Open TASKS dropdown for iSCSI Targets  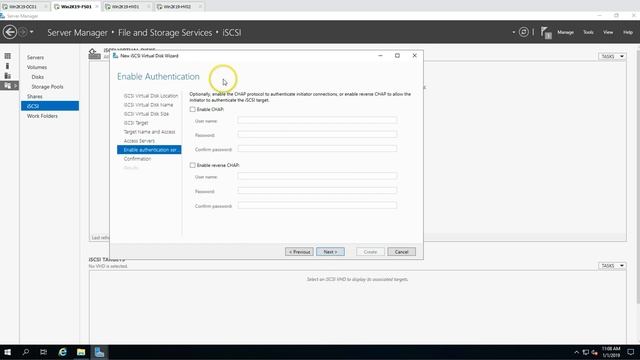click(612, 266)
